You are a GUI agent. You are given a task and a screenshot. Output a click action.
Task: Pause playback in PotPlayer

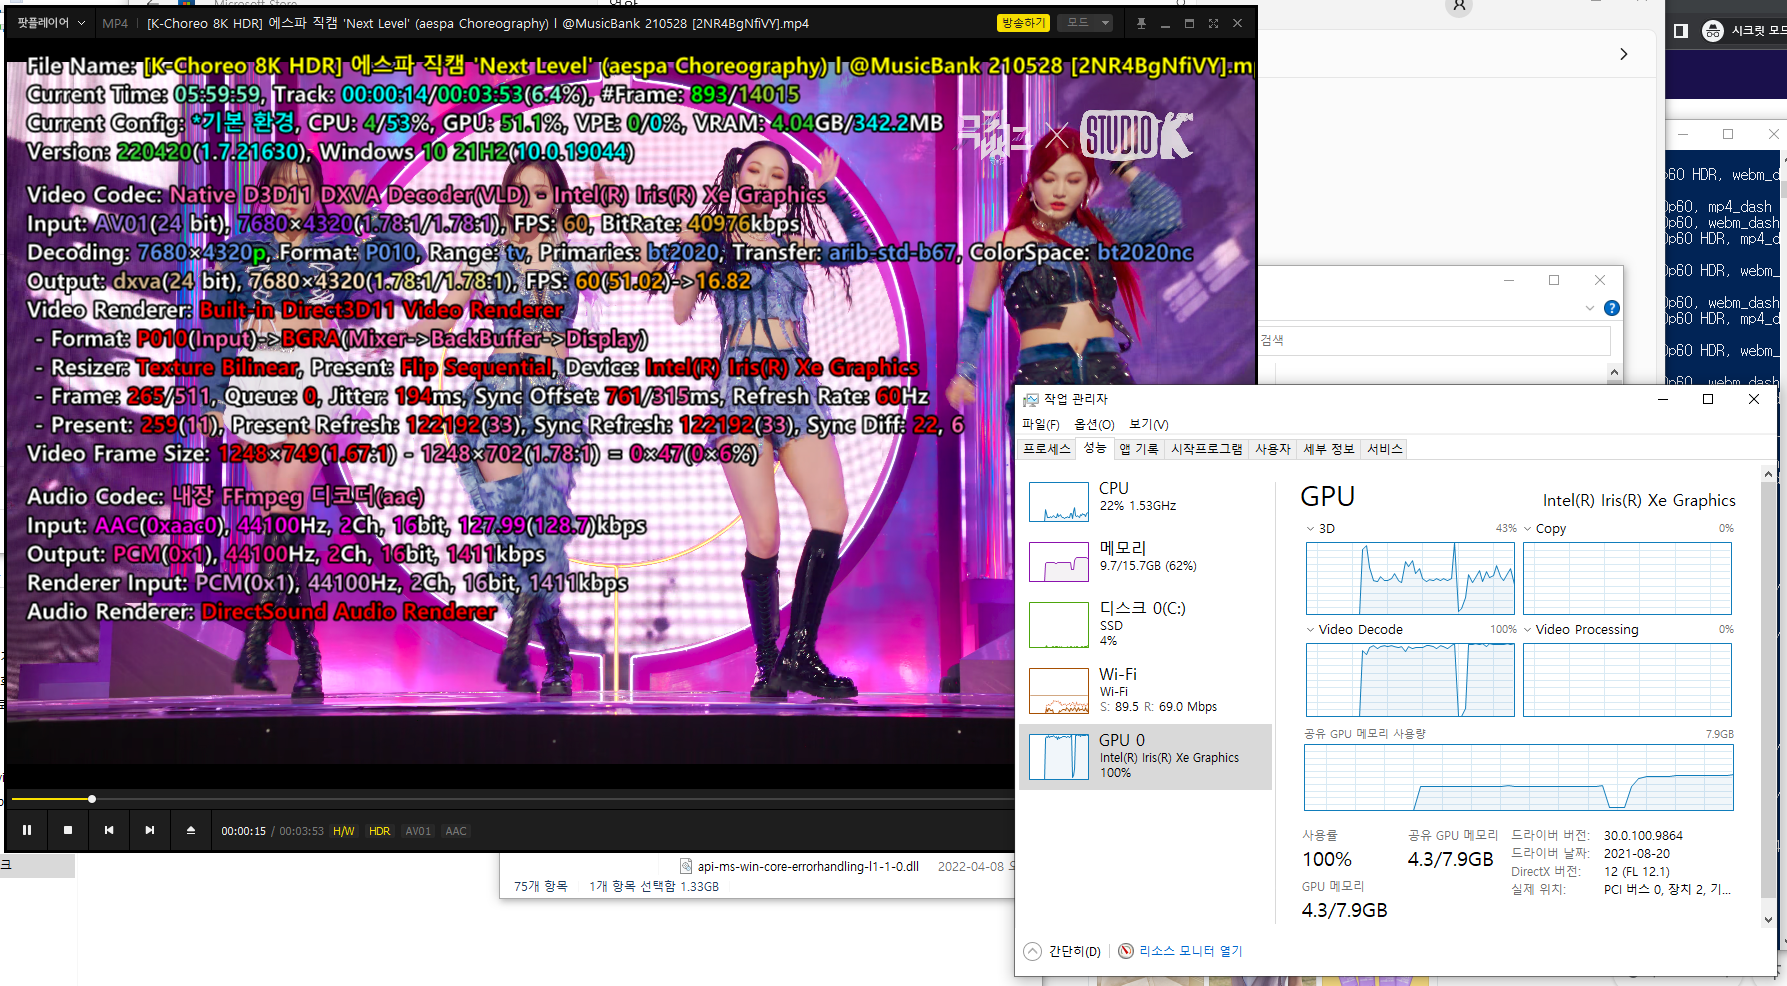pyautogui.click(x=27, y=830)
